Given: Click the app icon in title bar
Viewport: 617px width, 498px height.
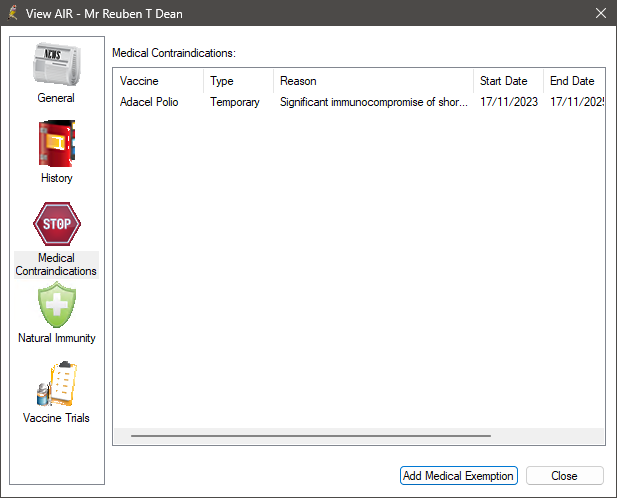Looking at the screenshot, I should 13,13.
